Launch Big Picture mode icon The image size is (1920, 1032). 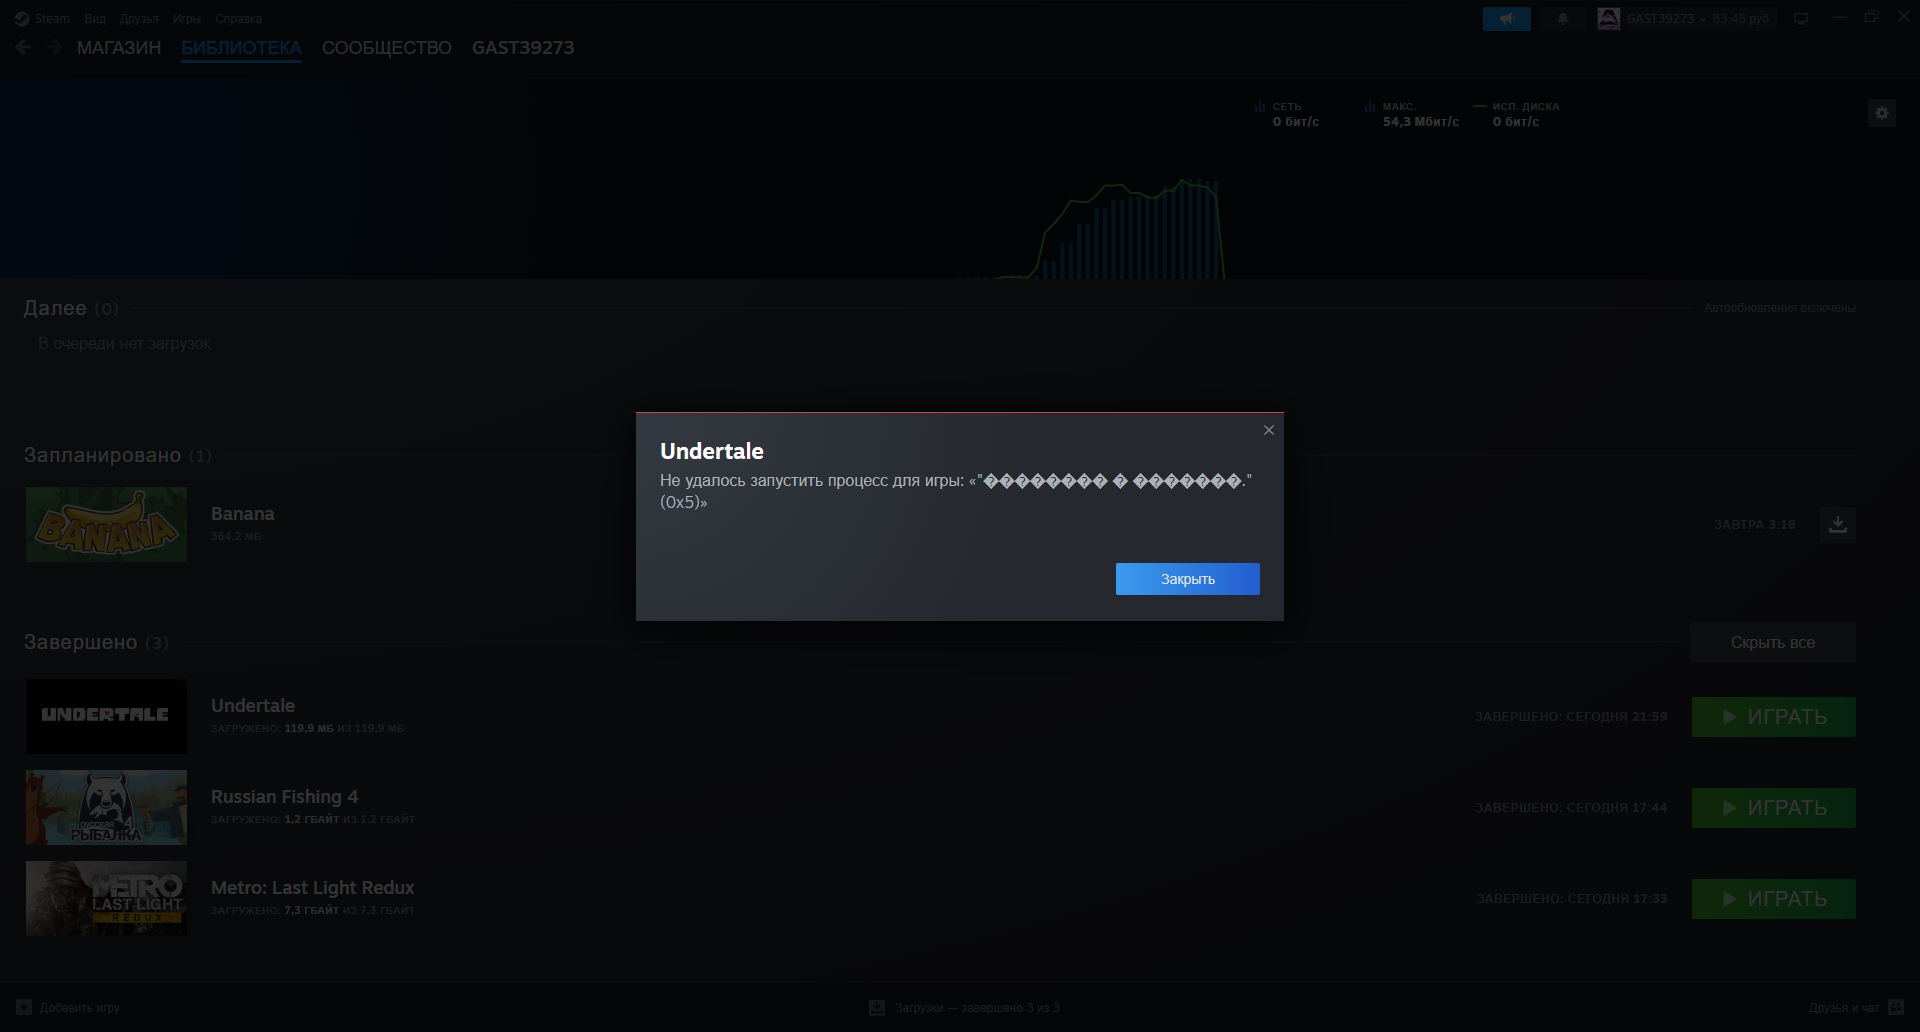click(x=1801, y=18)
